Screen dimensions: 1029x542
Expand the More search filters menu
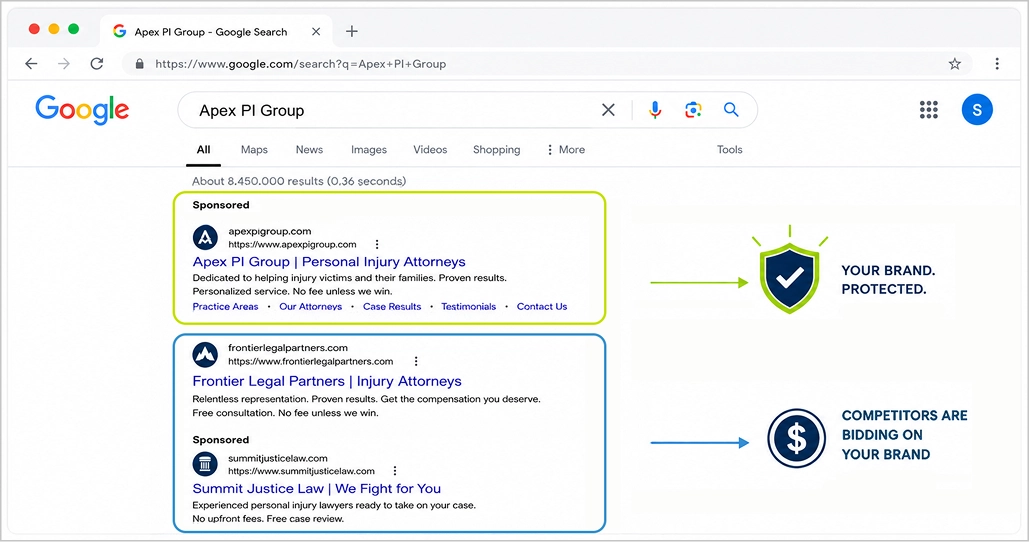point(566,150)
